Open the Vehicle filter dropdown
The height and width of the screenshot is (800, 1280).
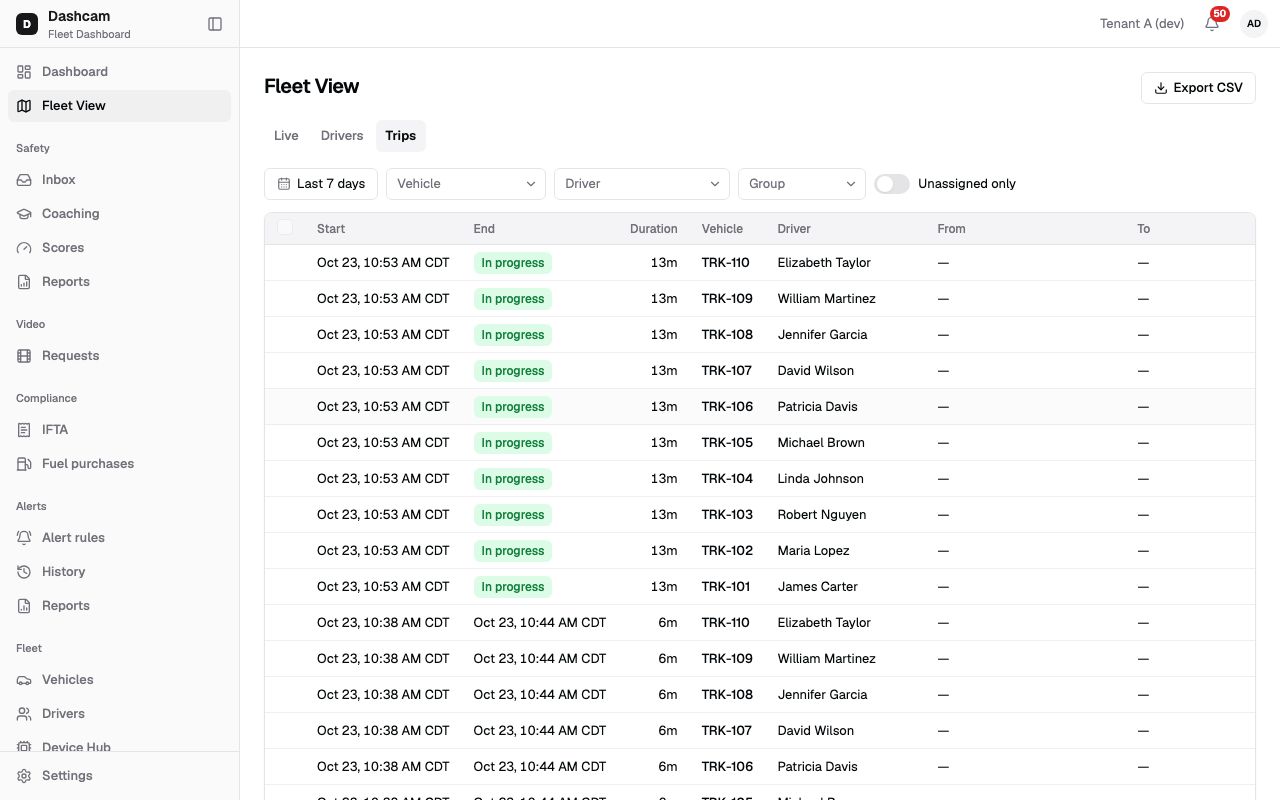click(466, 184)
